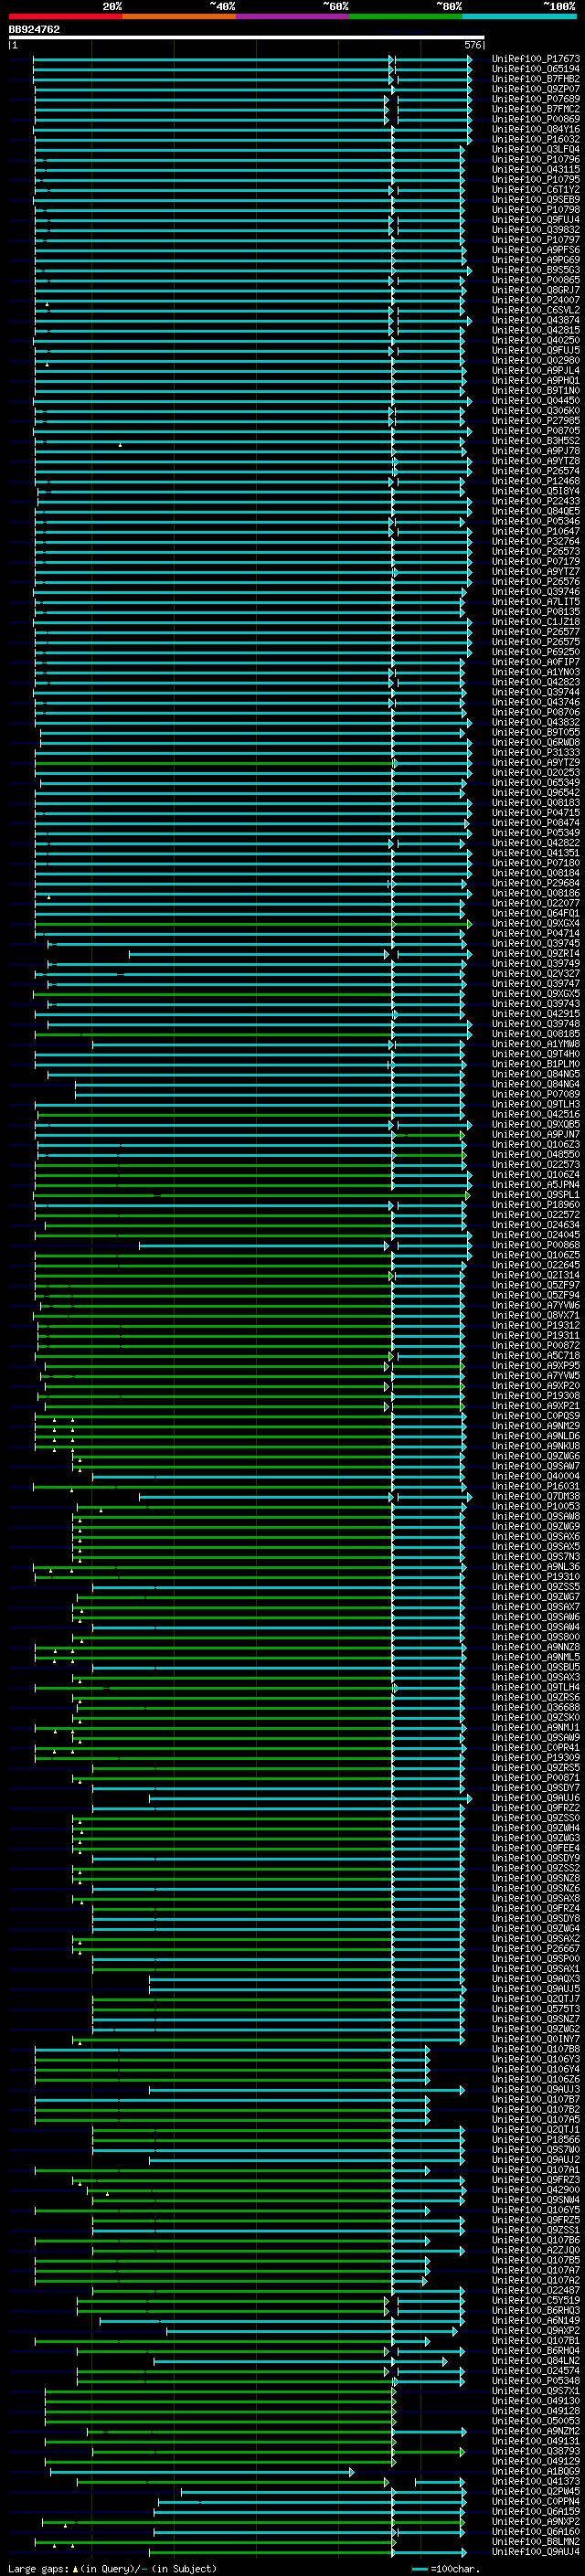Select the UniRef100_P24007 label

pyautogui.click(x=536, y=300)
